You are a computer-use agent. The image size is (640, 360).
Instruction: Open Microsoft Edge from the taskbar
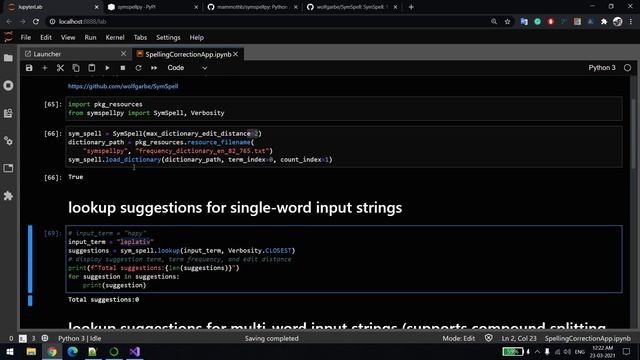pyautogui.click(x=73, y=351)
